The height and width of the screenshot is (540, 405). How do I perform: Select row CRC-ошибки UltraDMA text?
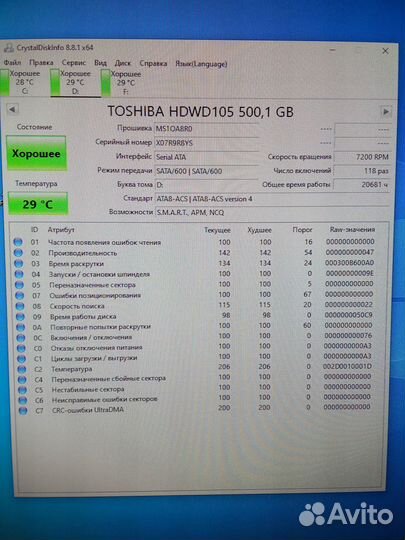(88, 410)
